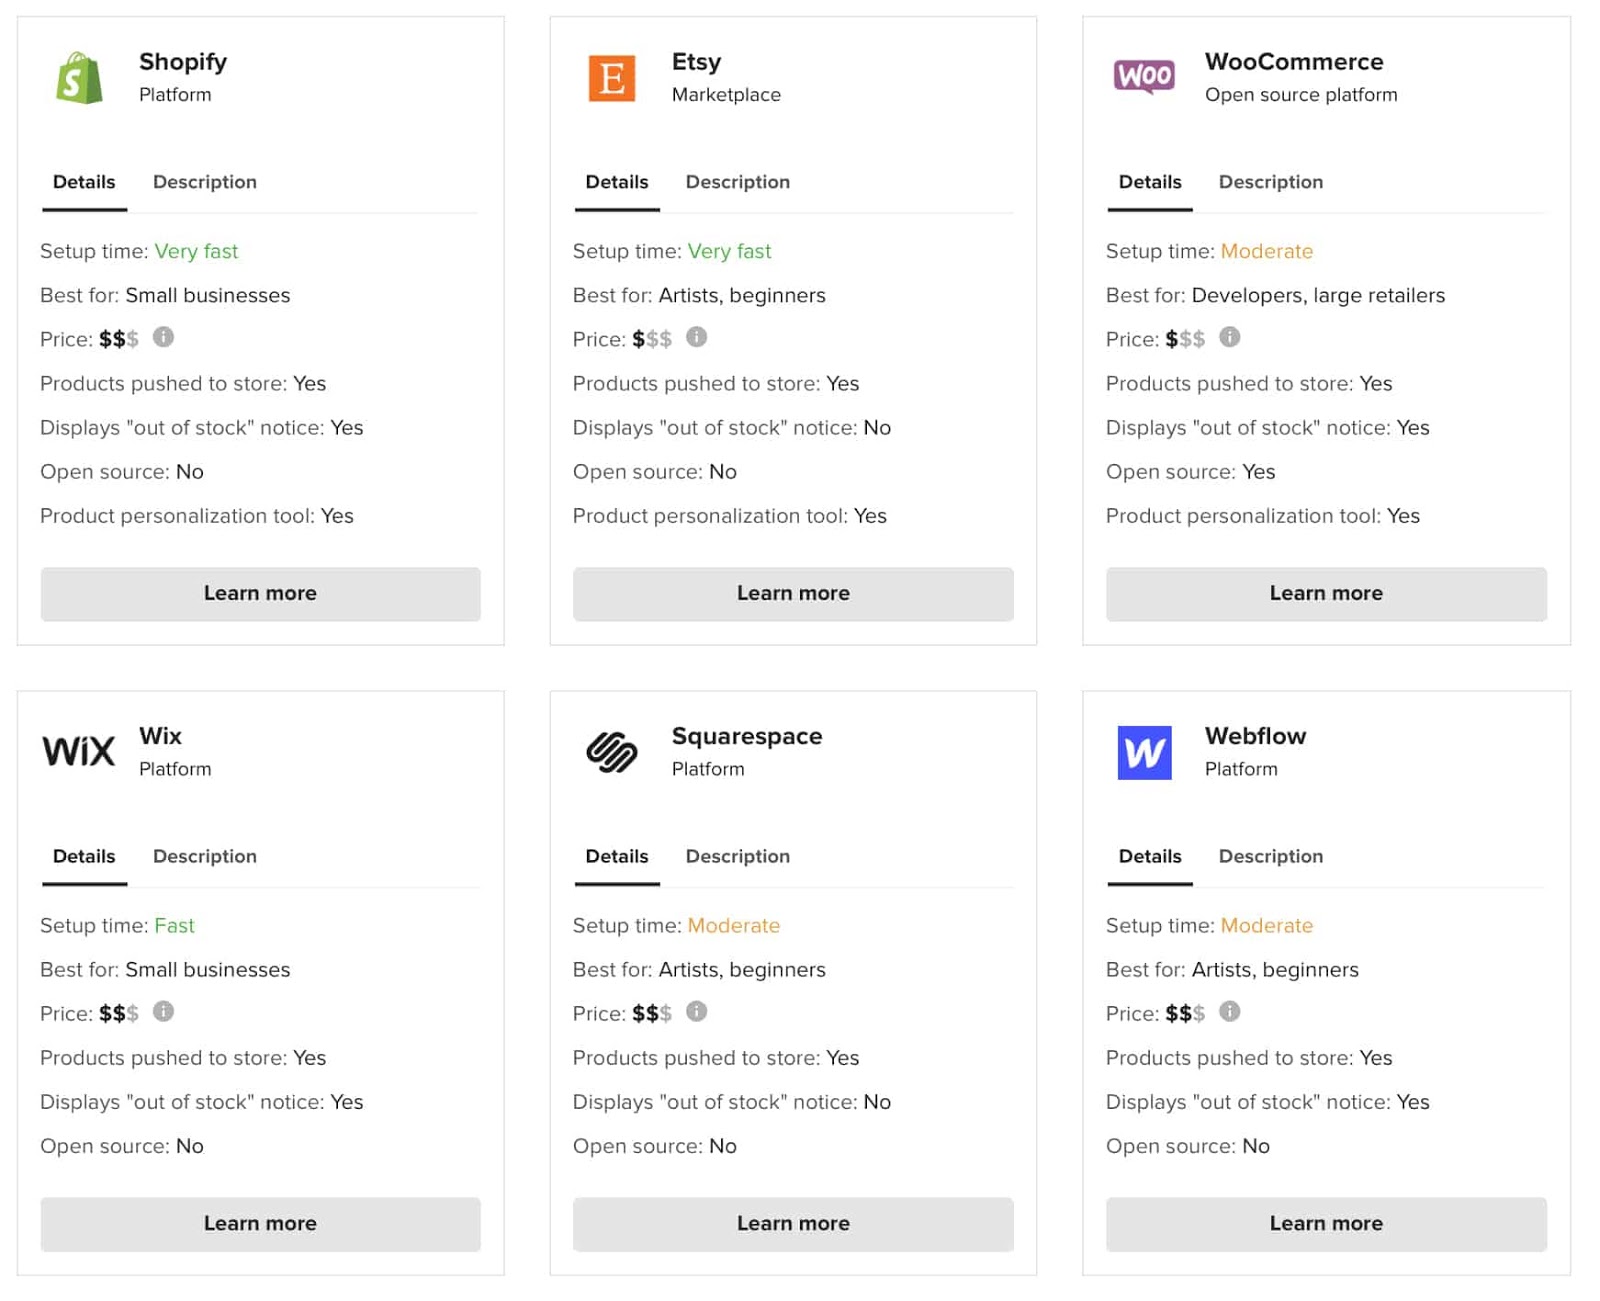The width and height of the screenshot is (1600, 1301).
Task: Click the blue Webflow logo
Action: 1144,752
